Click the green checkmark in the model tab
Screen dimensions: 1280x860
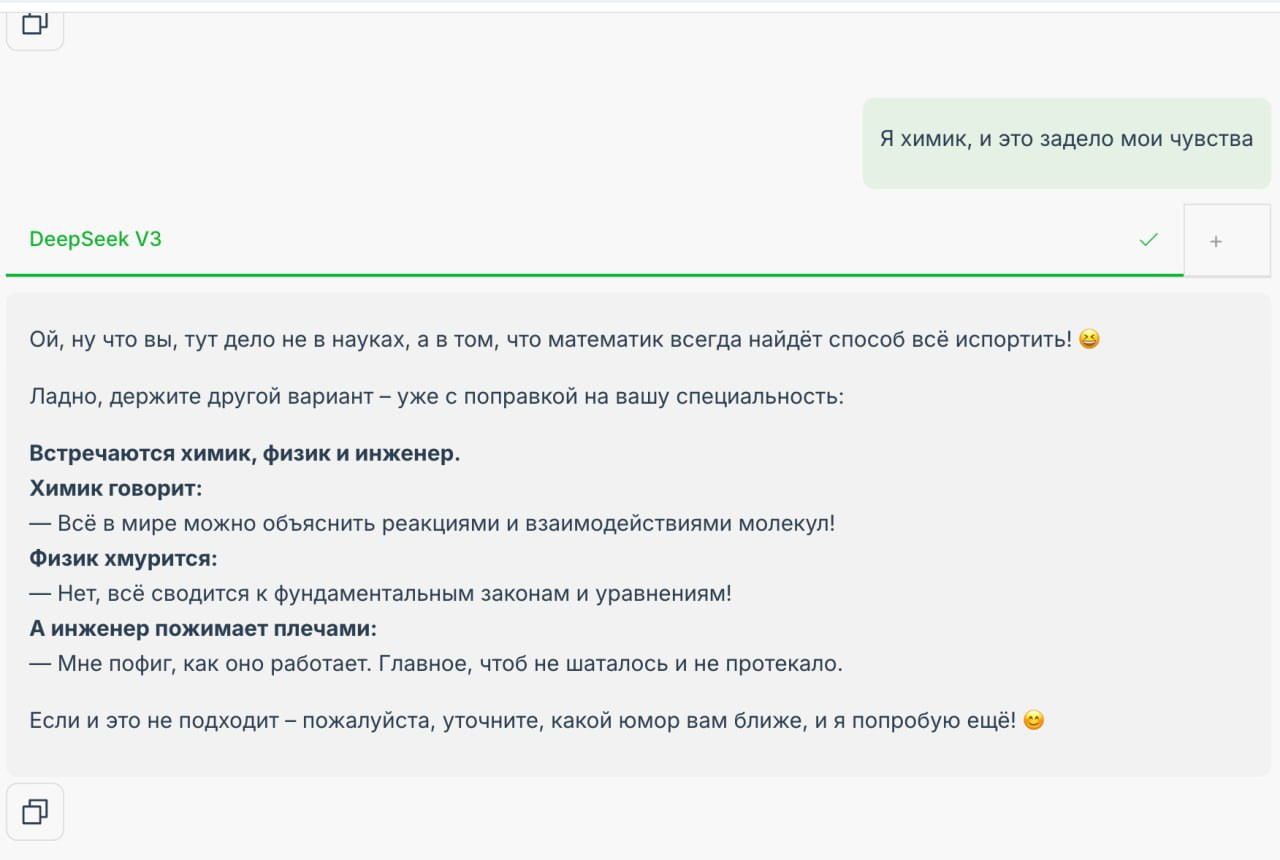(x=1148, y=240)
